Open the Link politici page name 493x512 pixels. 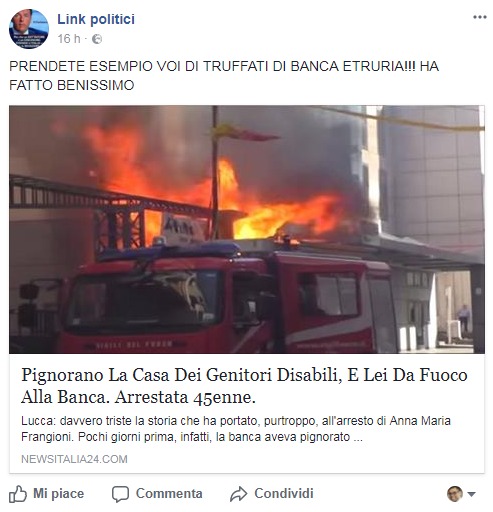click(96, 19)
